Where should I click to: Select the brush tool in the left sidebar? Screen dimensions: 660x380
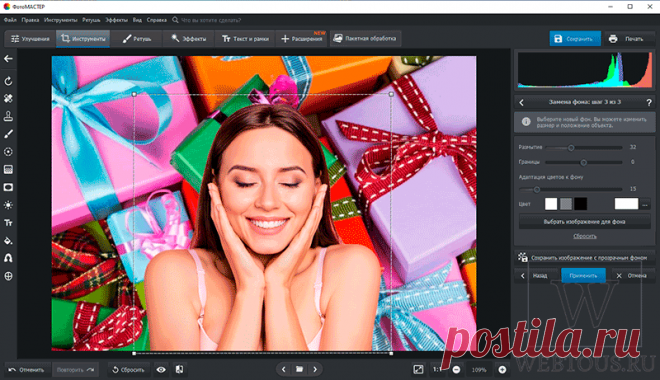point(8,134)
